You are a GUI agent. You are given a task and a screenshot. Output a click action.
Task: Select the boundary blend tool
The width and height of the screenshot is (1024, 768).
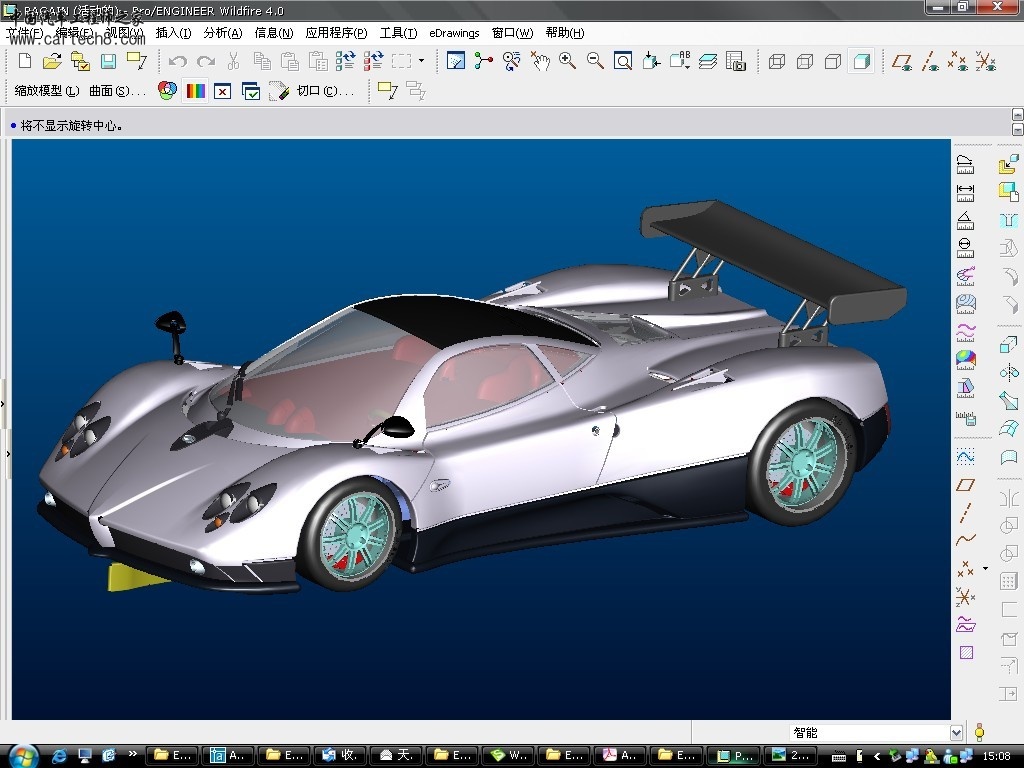[1008, 428]
